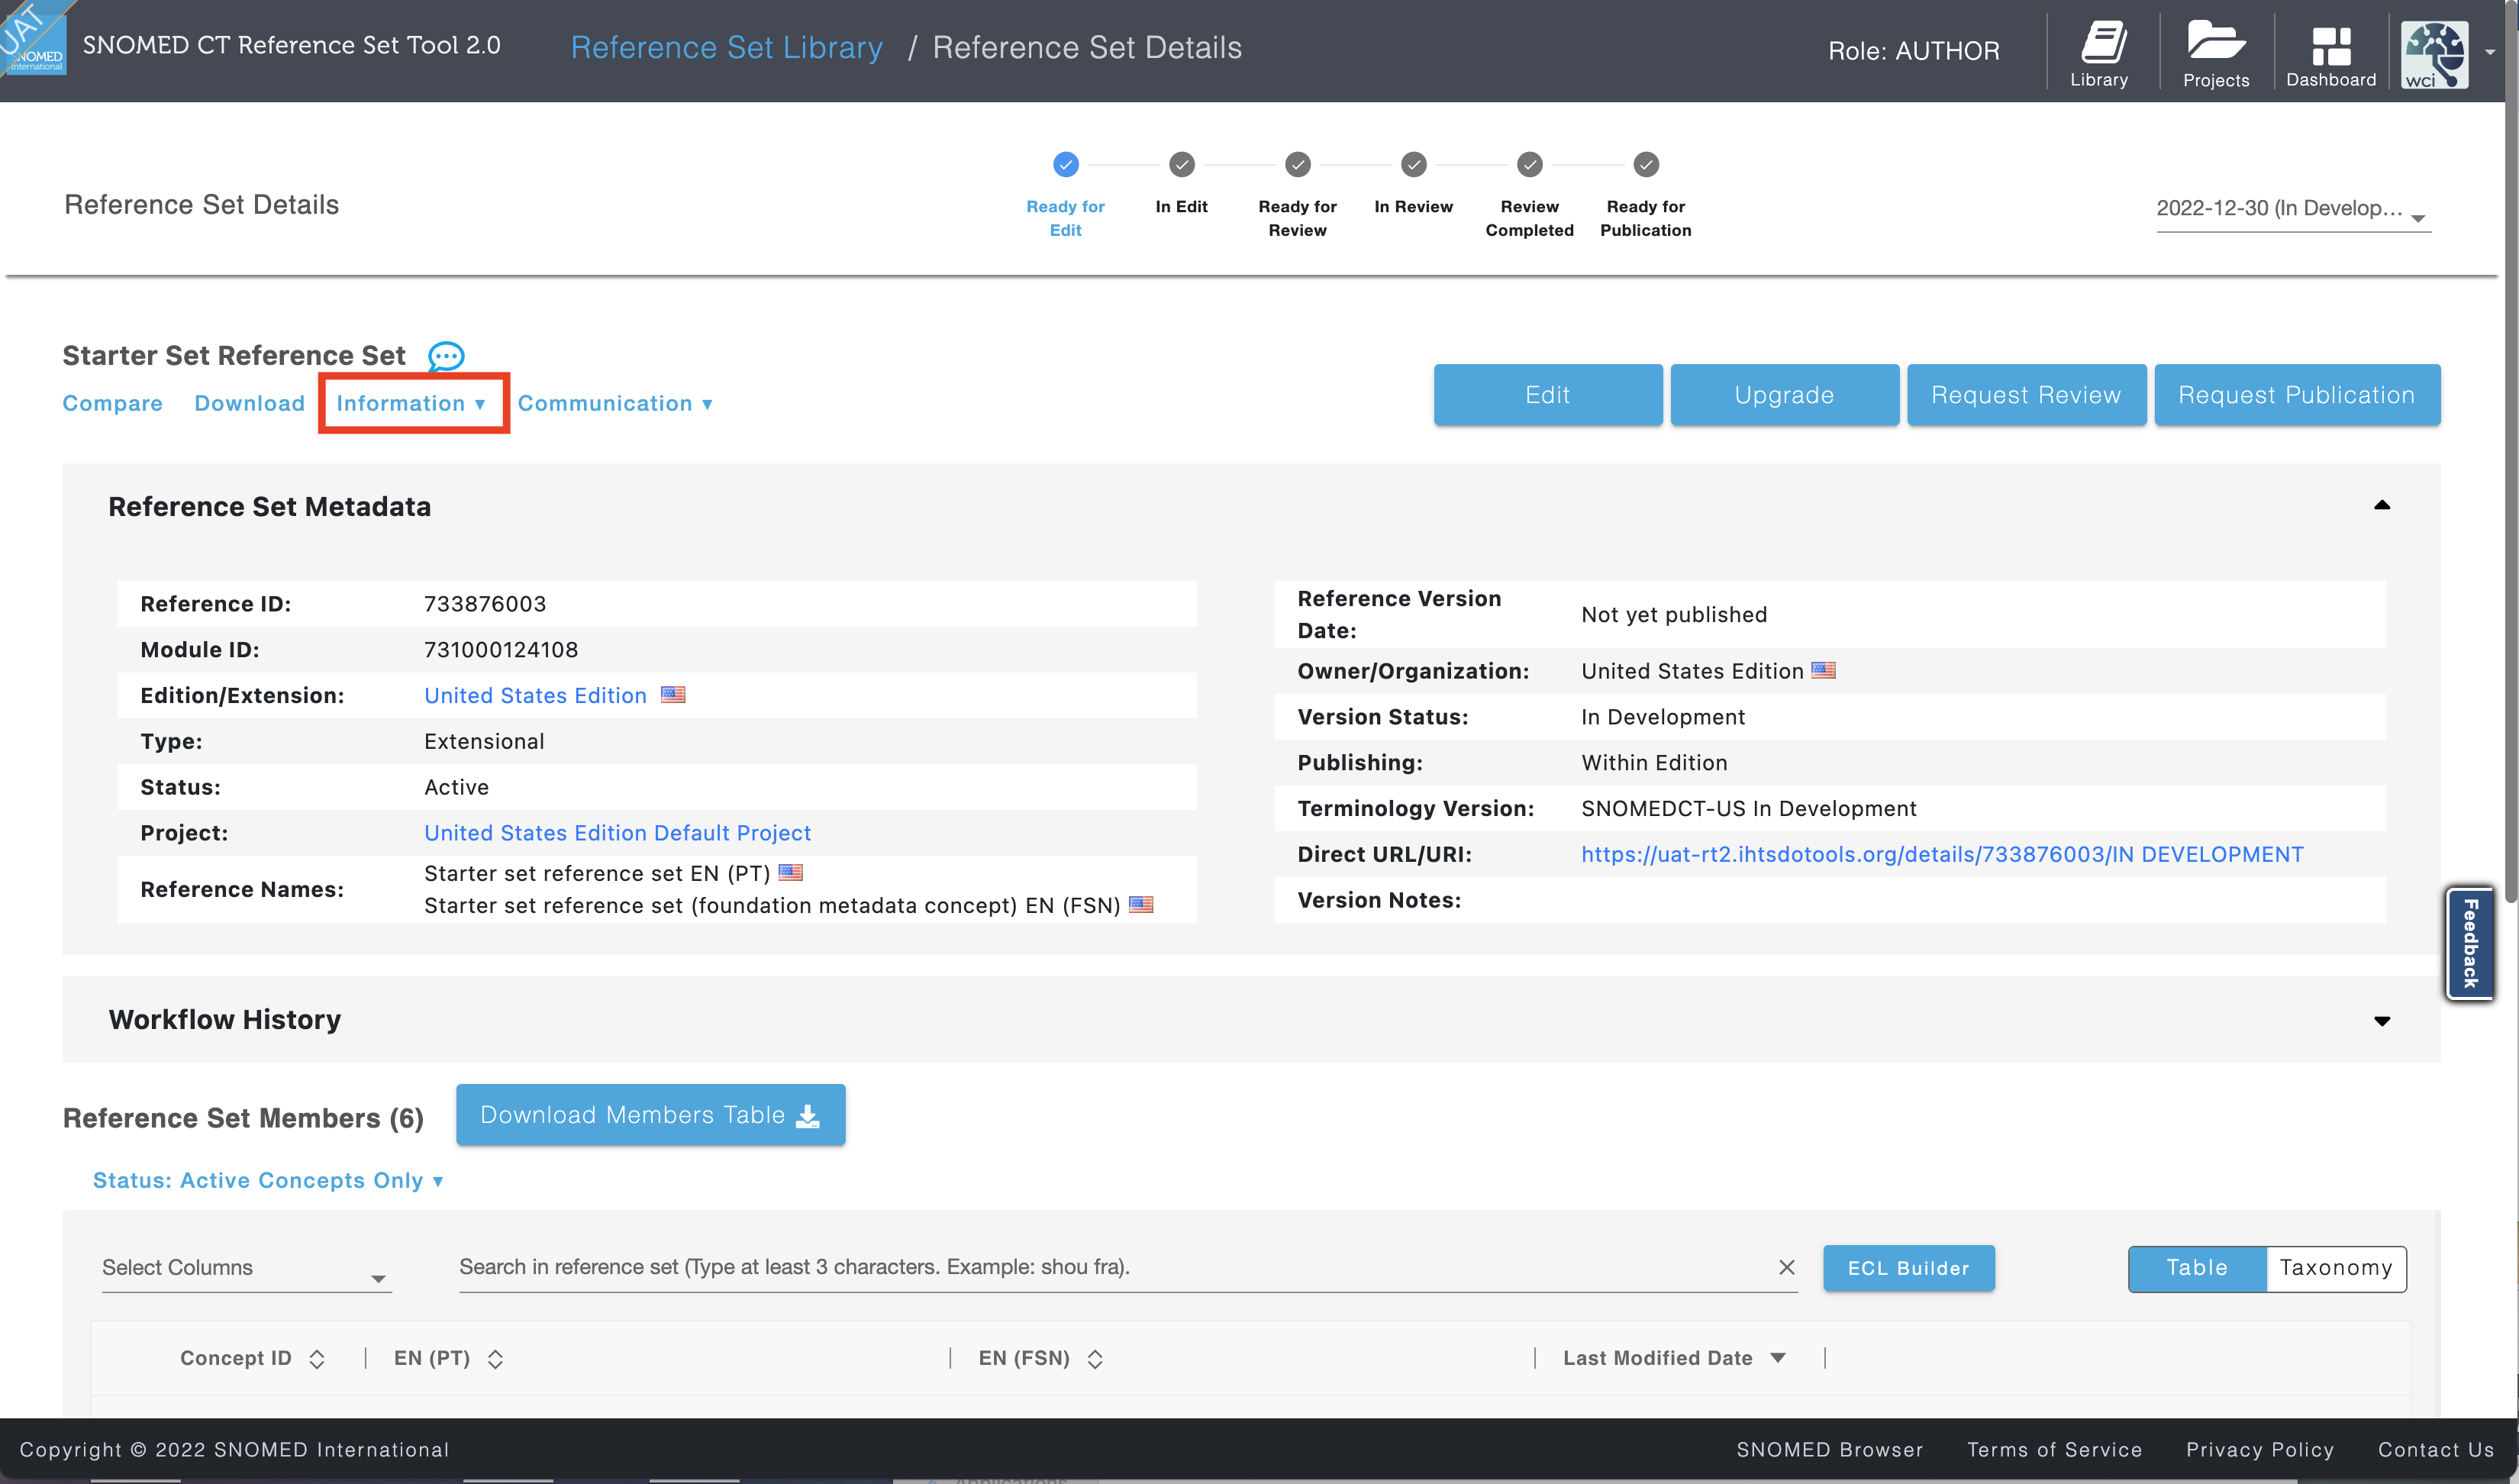This screenshot has height=1484, width=2519.
Task: Open the Reference Set Library breadcrumb
Action: coord(726,47)
